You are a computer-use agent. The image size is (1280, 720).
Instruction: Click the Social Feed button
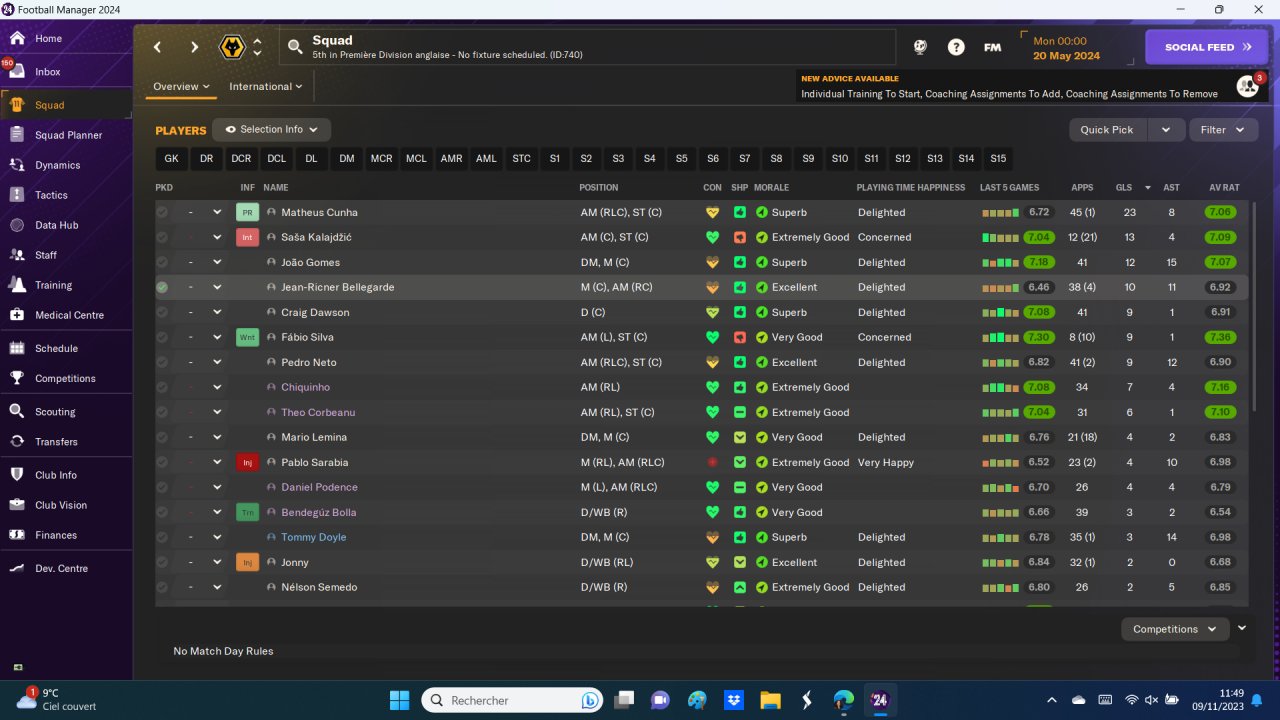click(x=1206, y=47)
